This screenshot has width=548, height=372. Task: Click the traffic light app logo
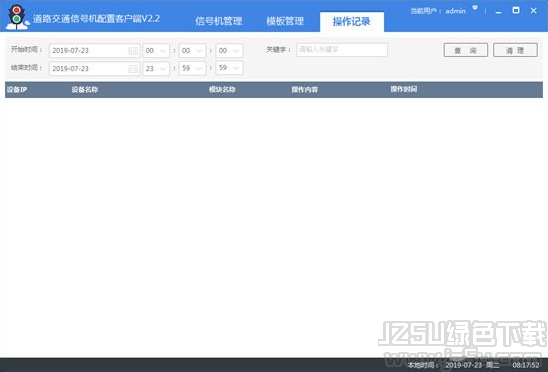pos(17,17)
